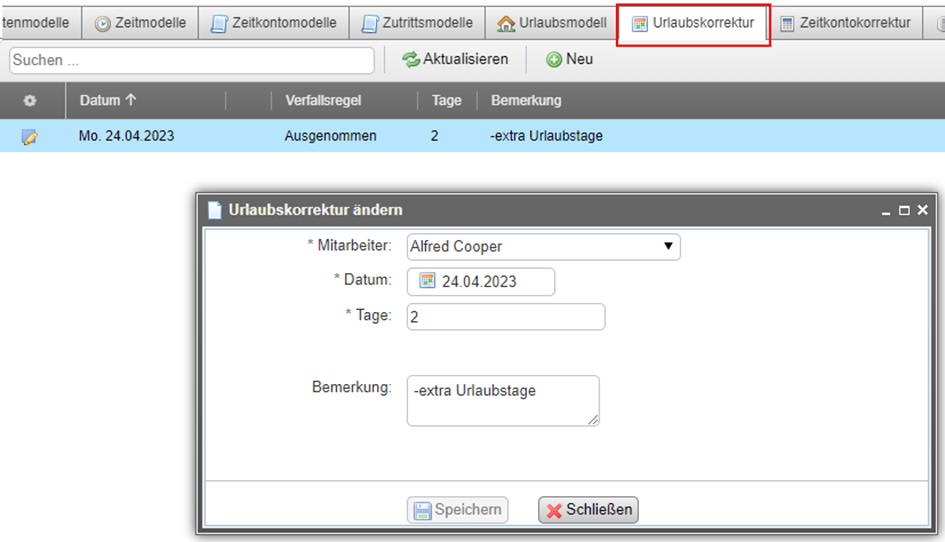The image size is (945, 542).
Task: Select the Zutrittsmodelle tab
Action: tap(416, 23)
